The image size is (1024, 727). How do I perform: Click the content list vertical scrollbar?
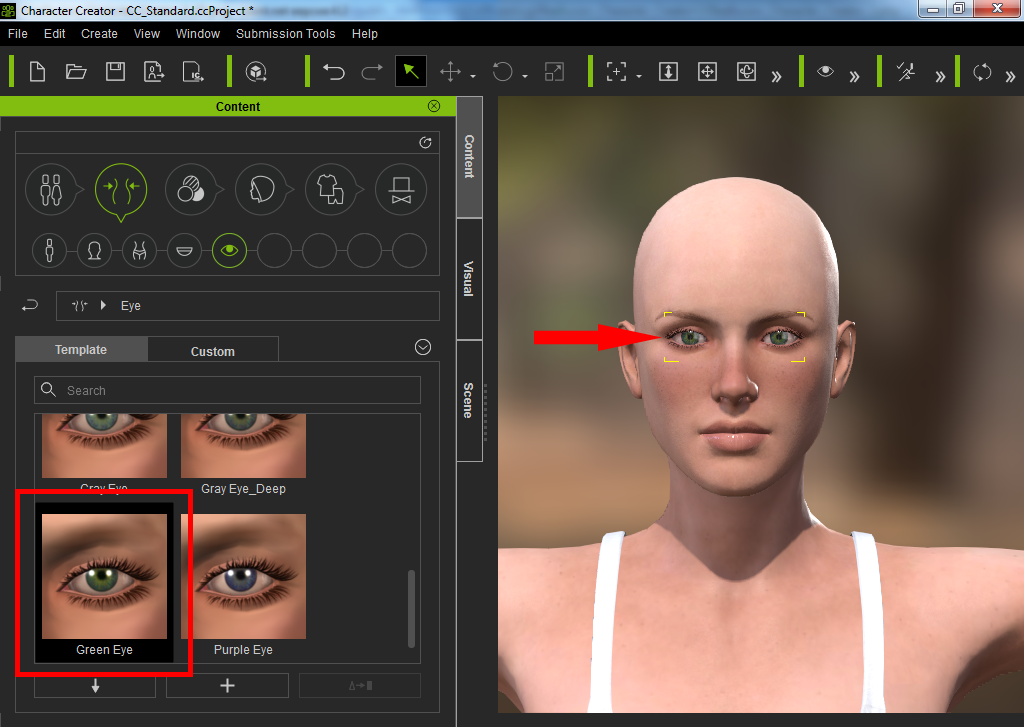410,608
